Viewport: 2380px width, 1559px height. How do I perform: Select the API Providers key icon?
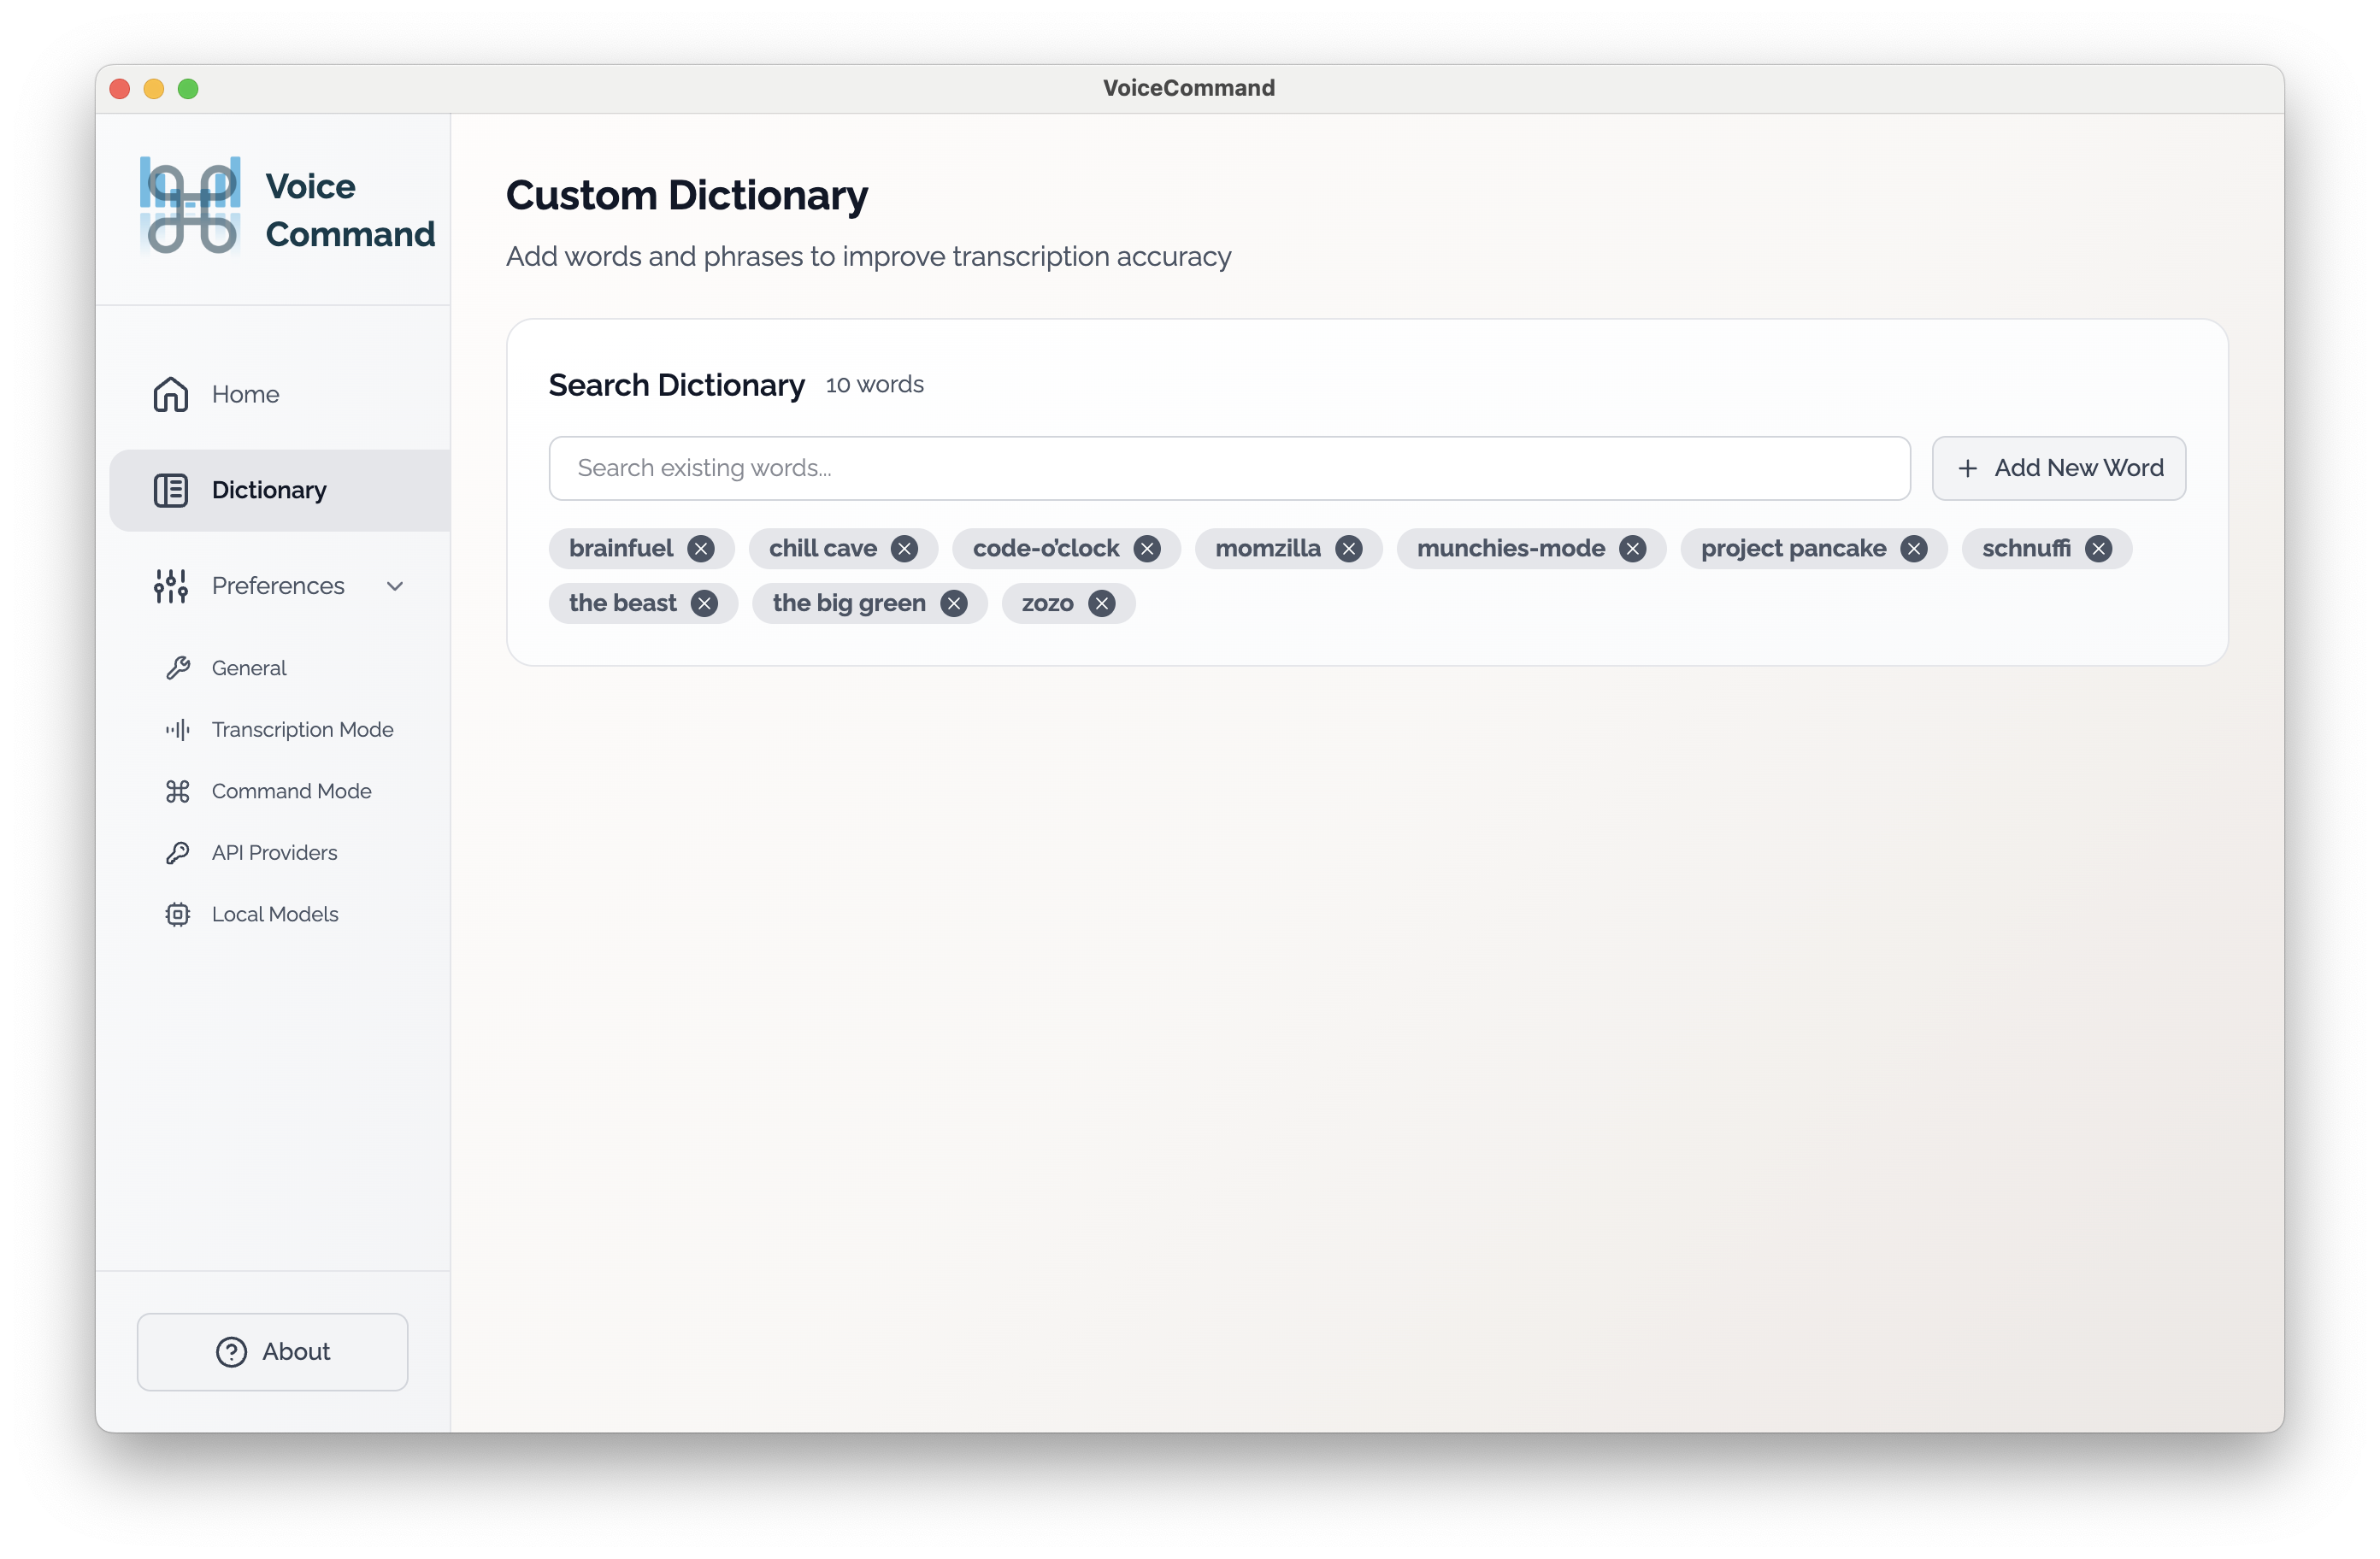(178, 852)
